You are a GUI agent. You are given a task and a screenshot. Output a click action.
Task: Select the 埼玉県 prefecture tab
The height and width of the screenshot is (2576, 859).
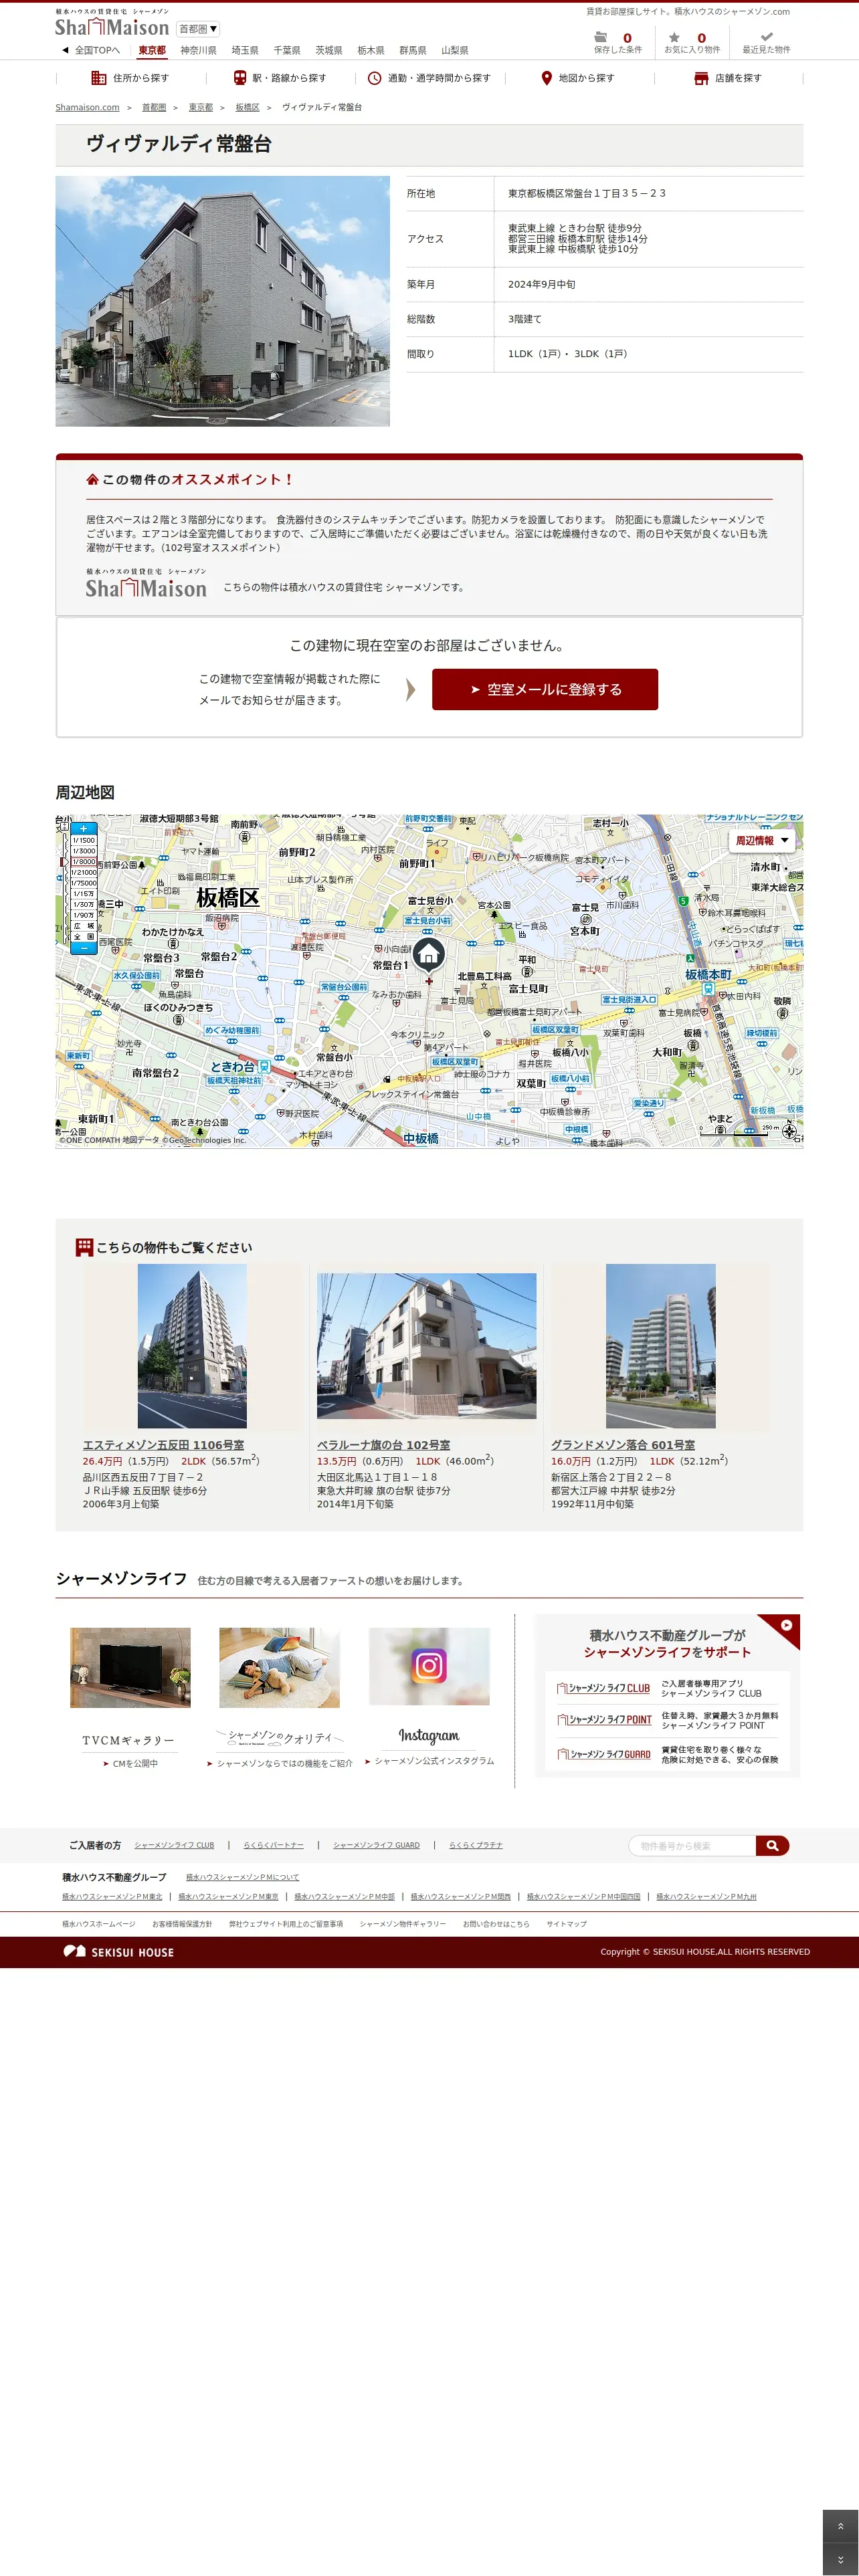click(x=245, y=50)
